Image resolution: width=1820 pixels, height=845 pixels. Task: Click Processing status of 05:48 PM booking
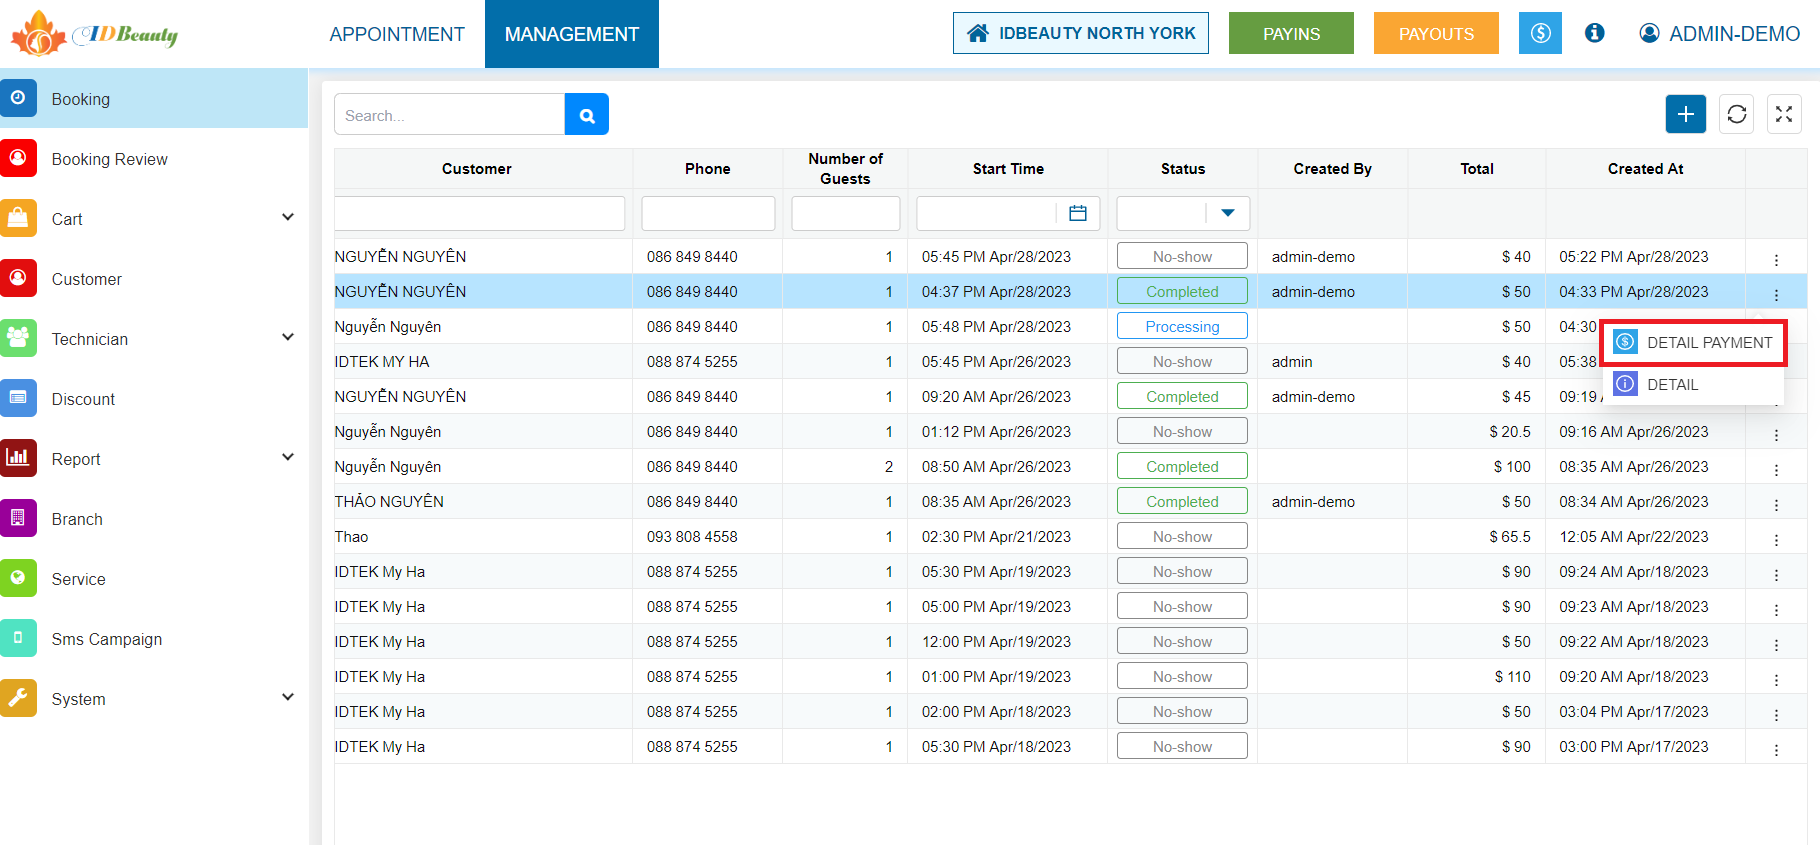click(1182, 326)
